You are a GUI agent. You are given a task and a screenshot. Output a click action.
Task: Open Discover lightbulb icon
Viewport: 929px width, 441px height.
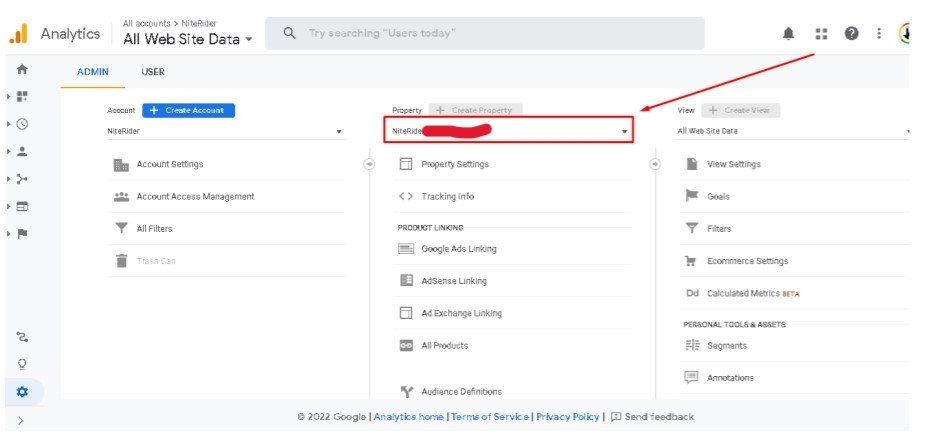pyautogui.click(x=22, y=364)
